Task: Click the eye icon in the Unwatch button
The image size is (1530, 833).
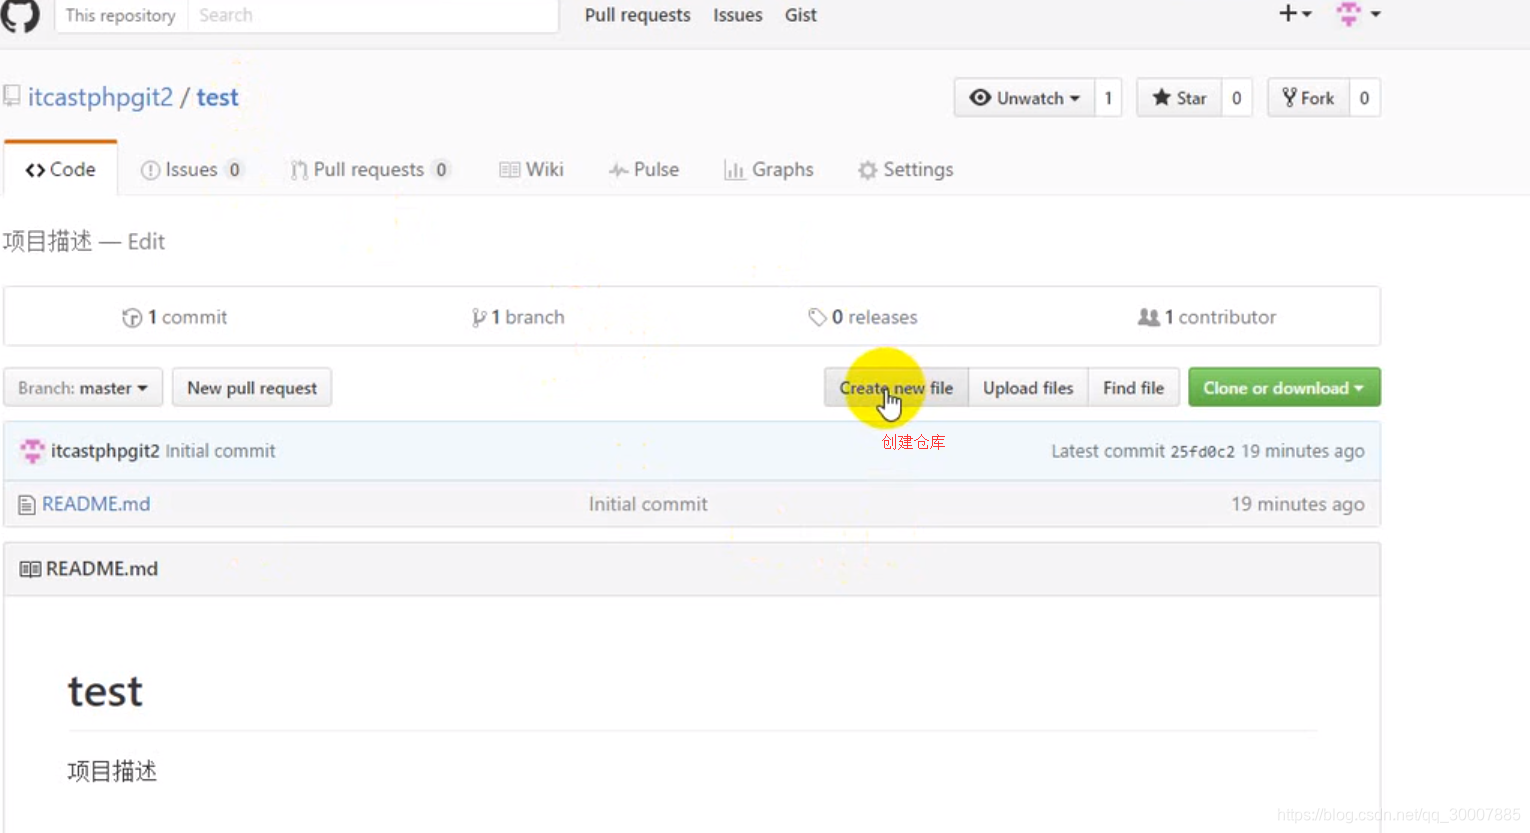Action: (980, 98)
